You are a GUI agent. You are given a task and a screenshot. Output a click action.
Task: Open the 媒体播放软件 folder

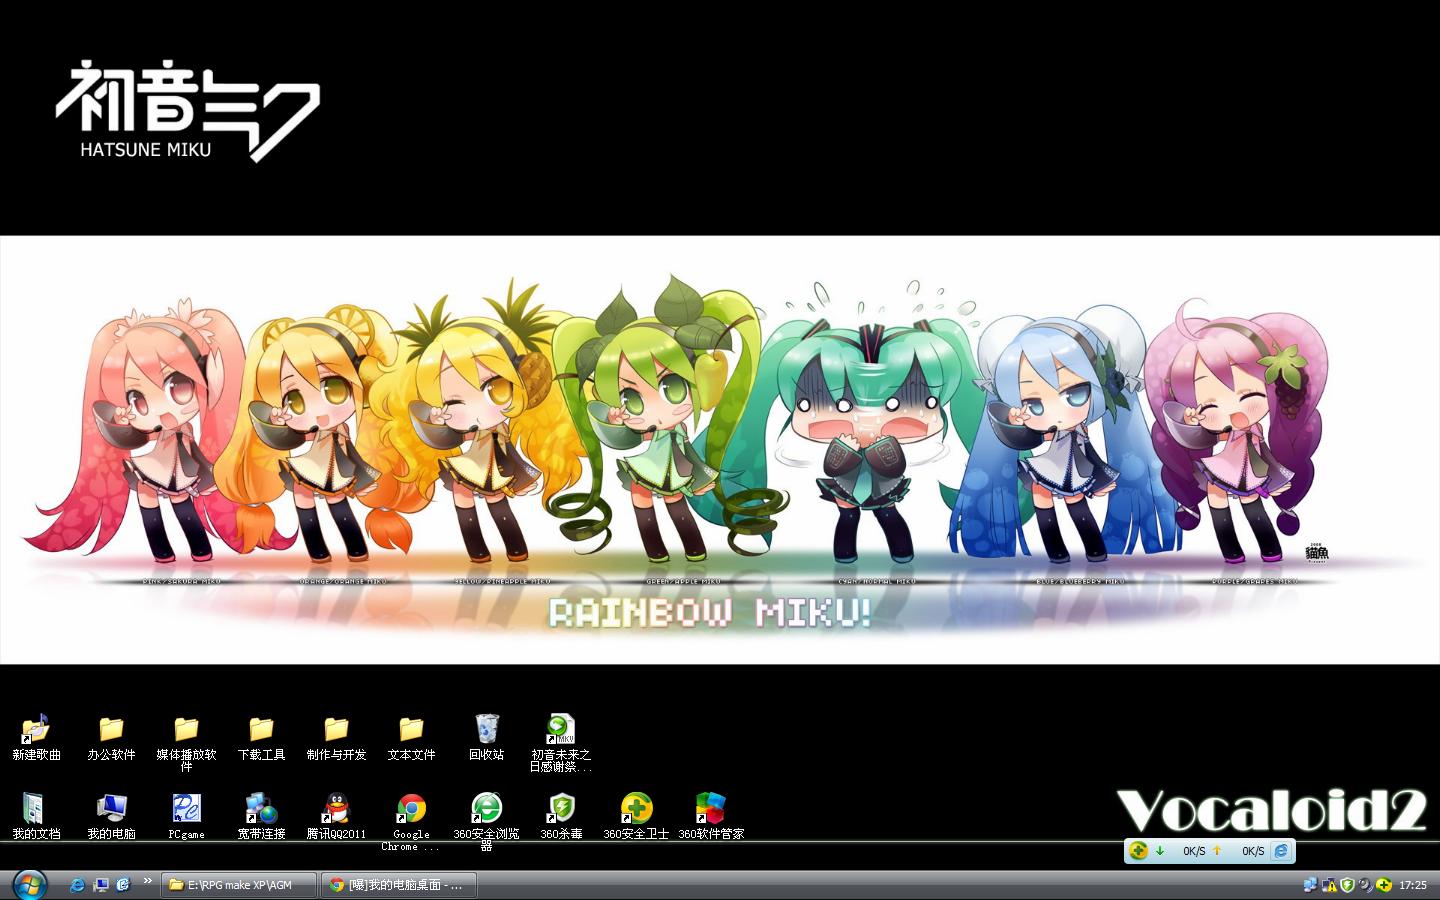pyautogui.click(x=186, y=743)
